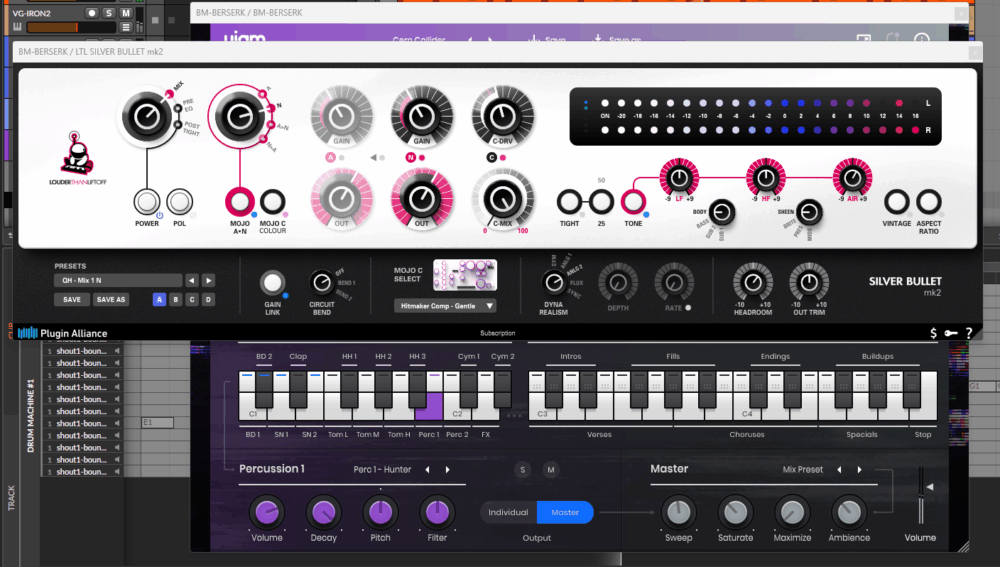Select the E1 clip in drum machine lane
The height and width of the screenshot is (567, 1000).
pos(158,423)
